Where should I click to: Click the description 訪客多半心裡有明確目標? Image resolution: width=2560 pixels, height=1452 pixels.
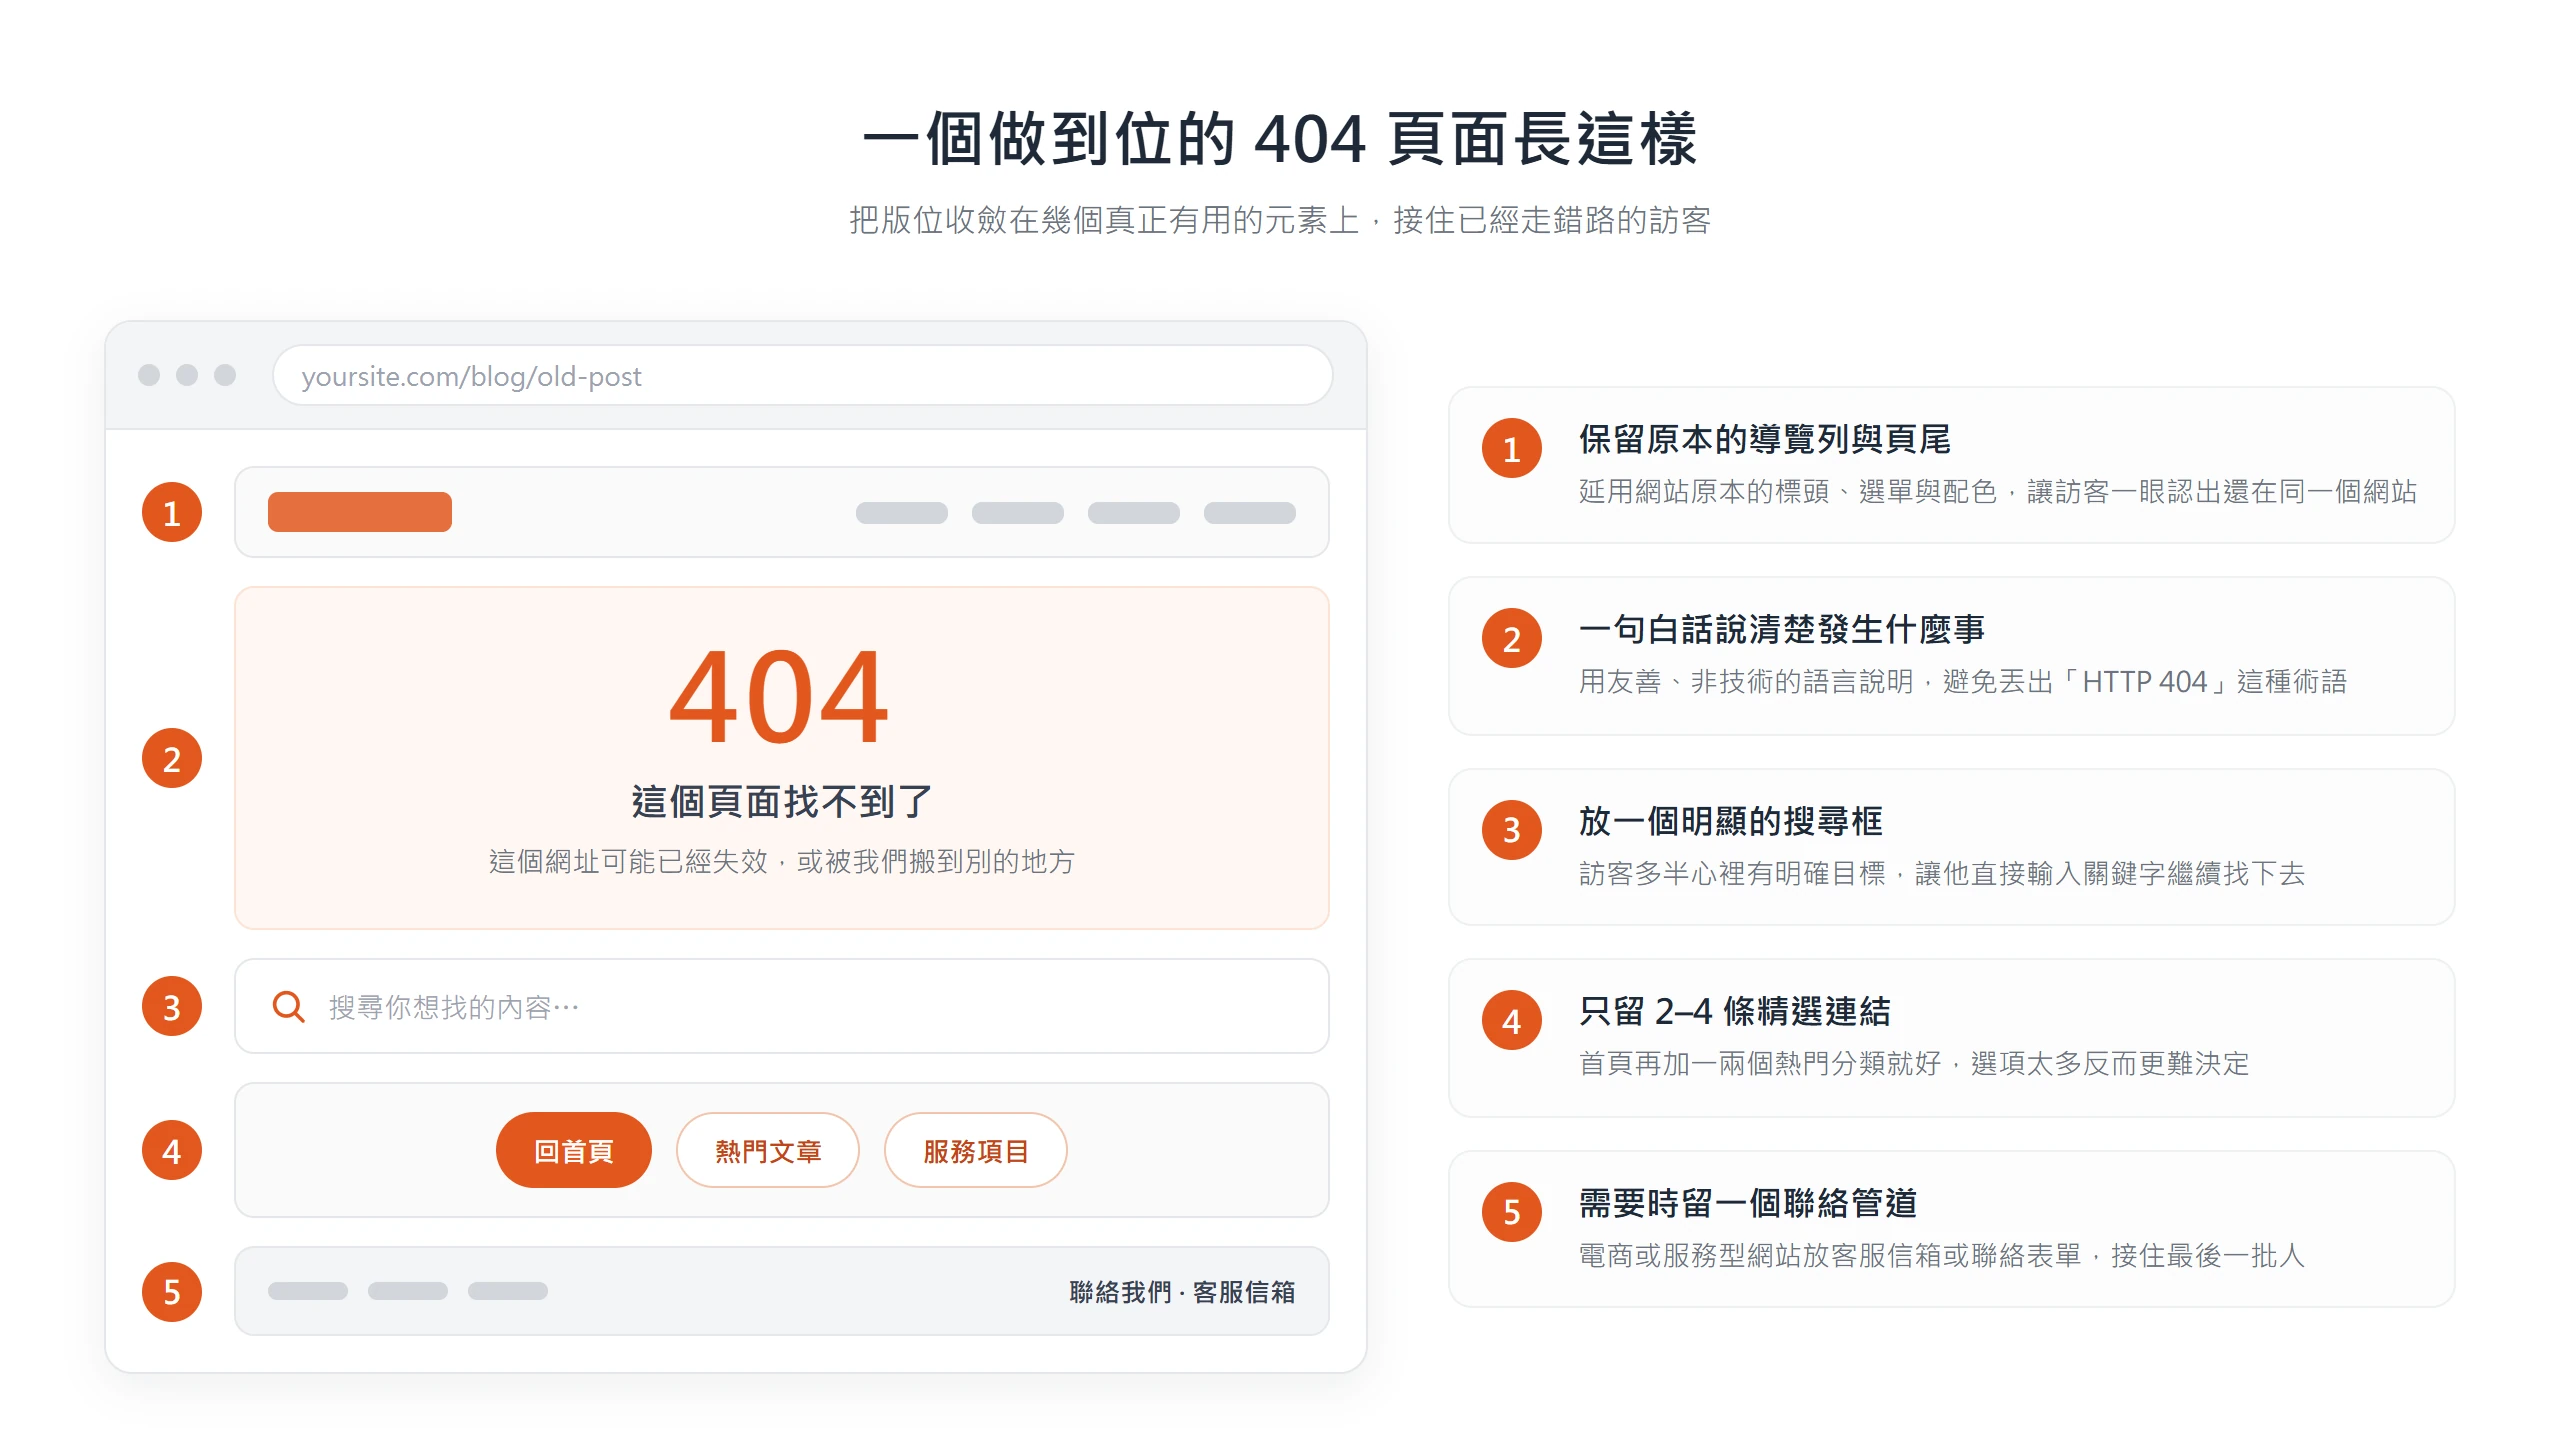click(x=1731, y=873)
